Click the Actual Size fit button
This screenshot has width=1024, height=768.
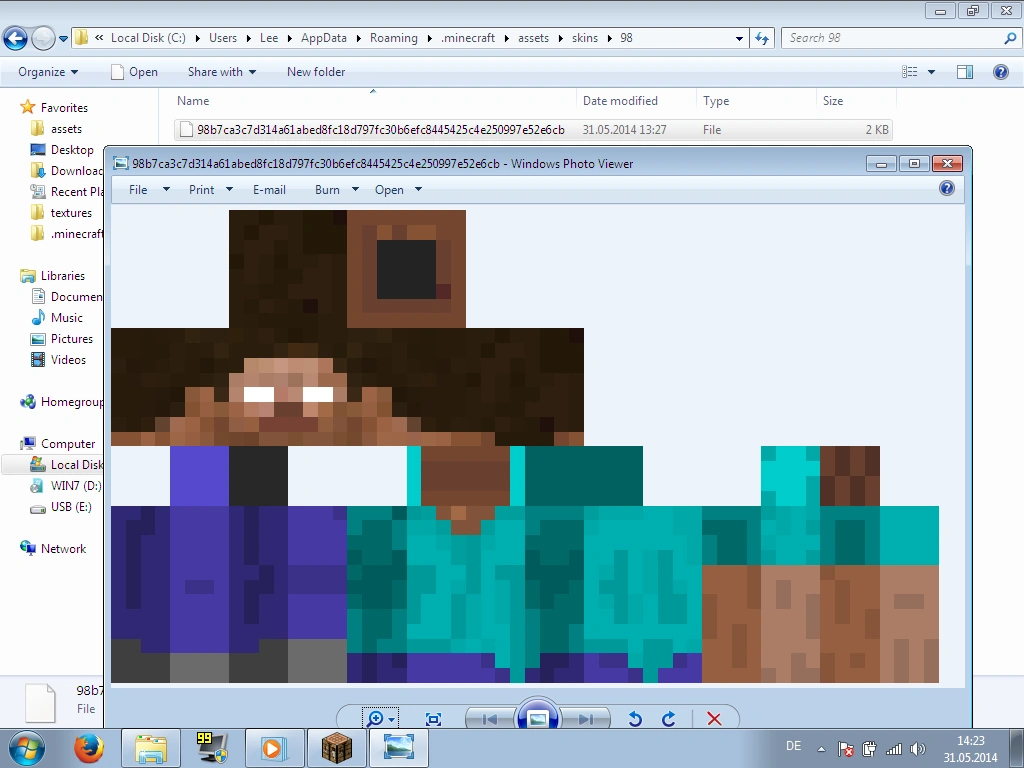point(433,719)
